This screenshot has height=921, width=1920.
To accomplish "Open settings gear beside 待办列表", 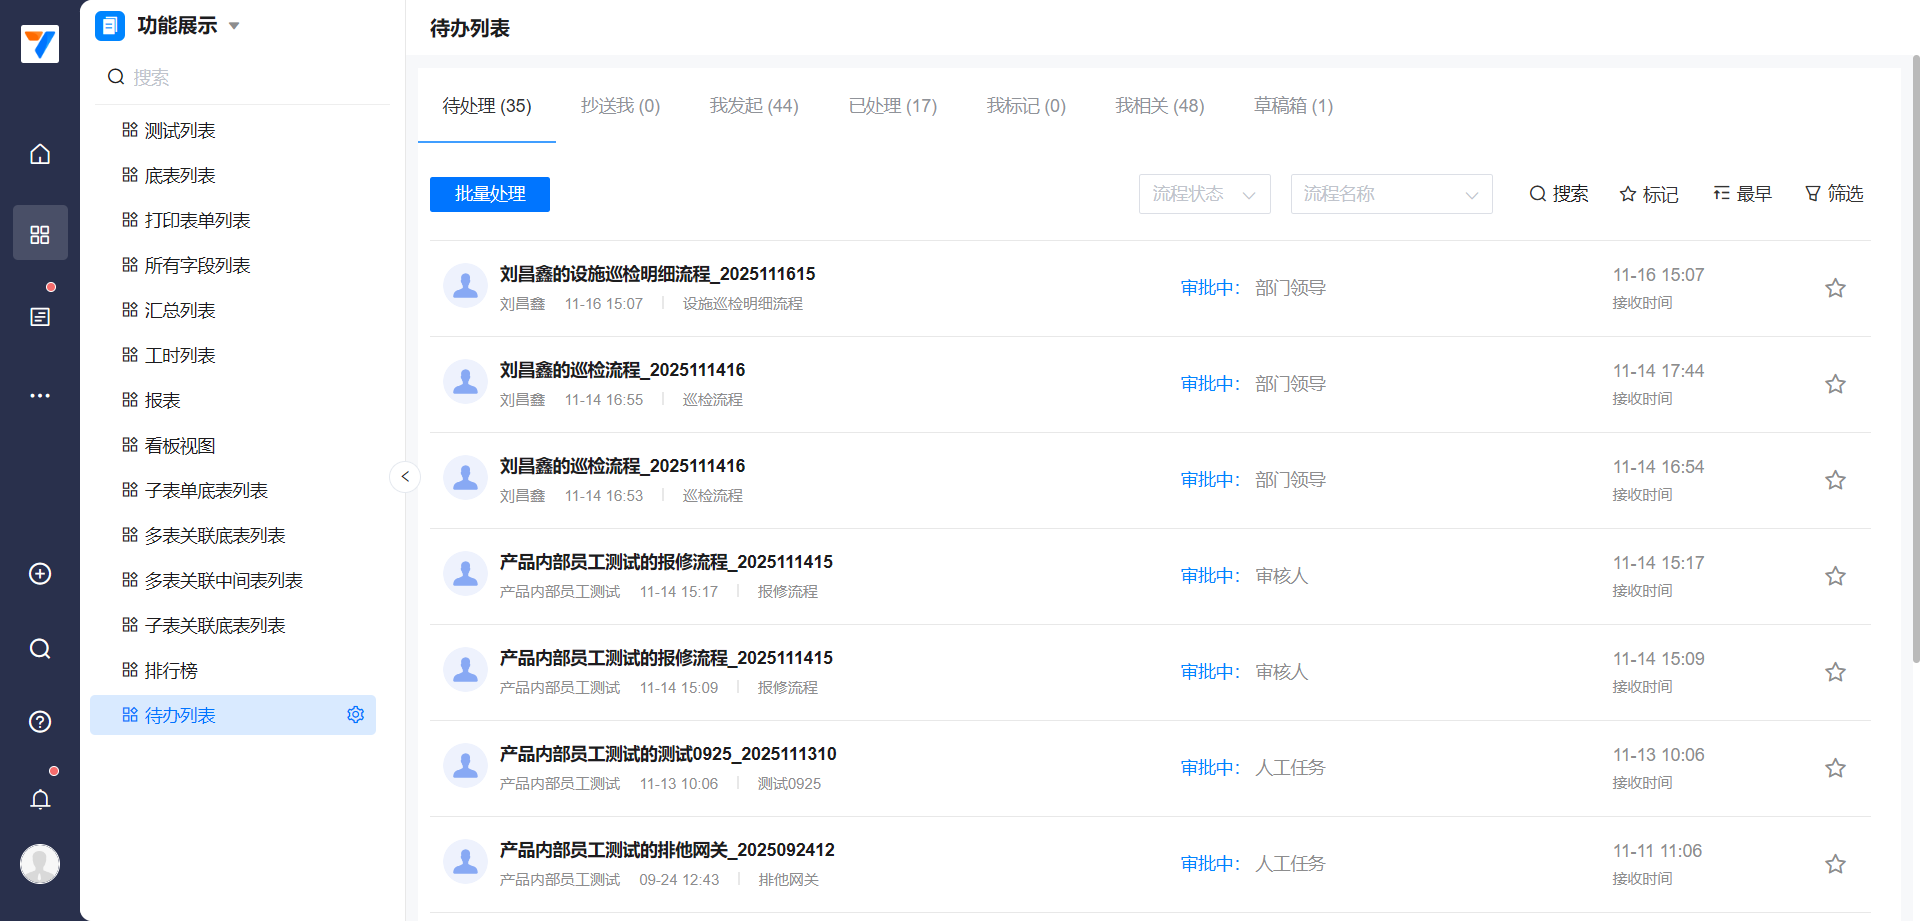I will pyautogui.click(x=355, y=715).
